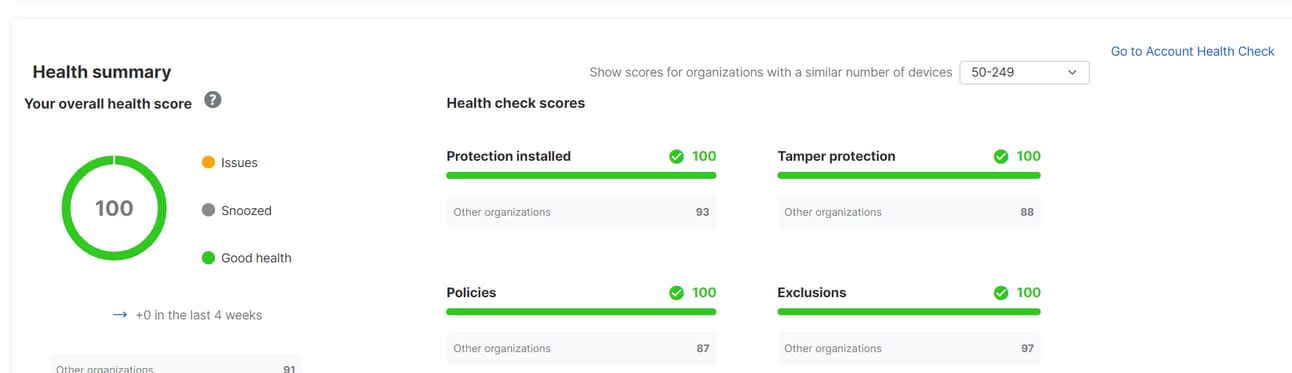
Task: Click the Policies progress bar
Action: (581, 312)
